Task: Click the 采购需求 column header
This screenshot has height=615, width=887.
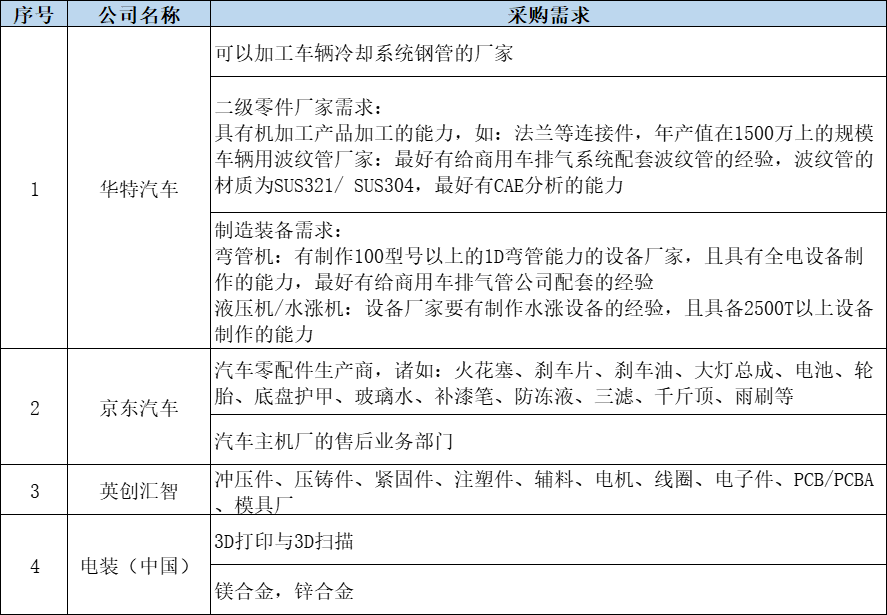Action: pyautogui.click(x=548, y=14)
